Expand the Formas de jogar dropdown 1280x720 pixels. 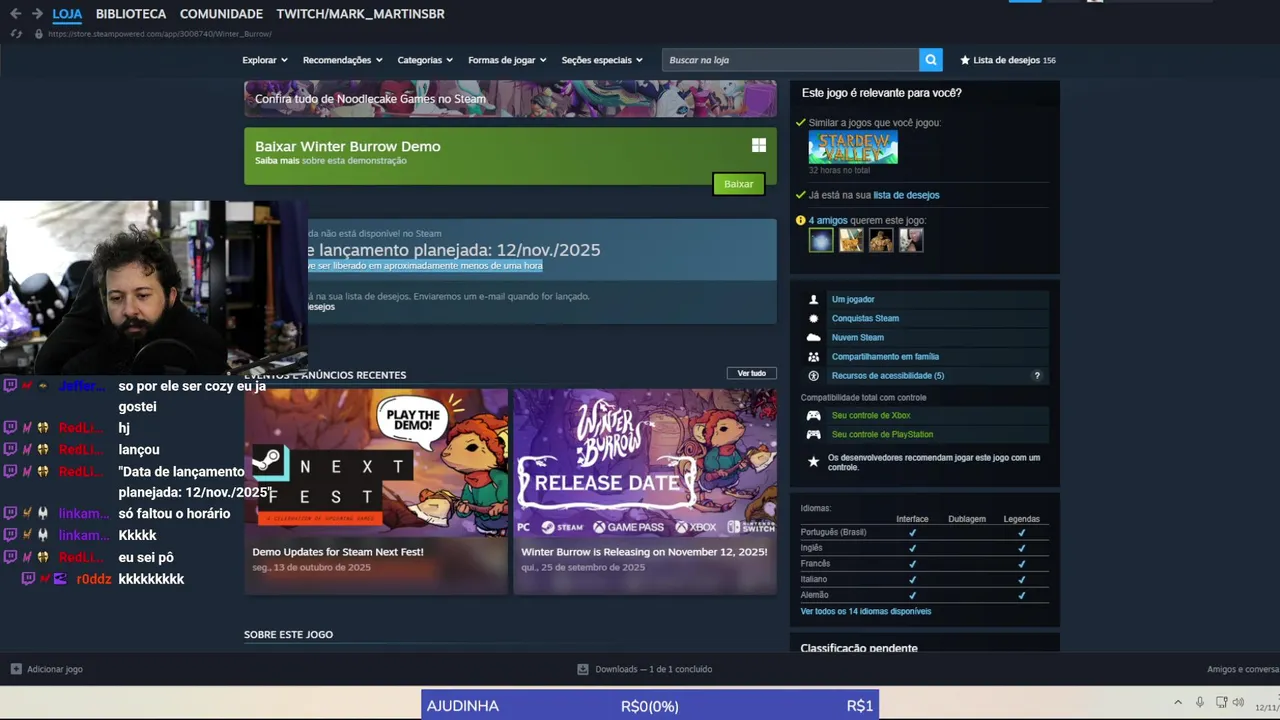(x=507, y=60)
